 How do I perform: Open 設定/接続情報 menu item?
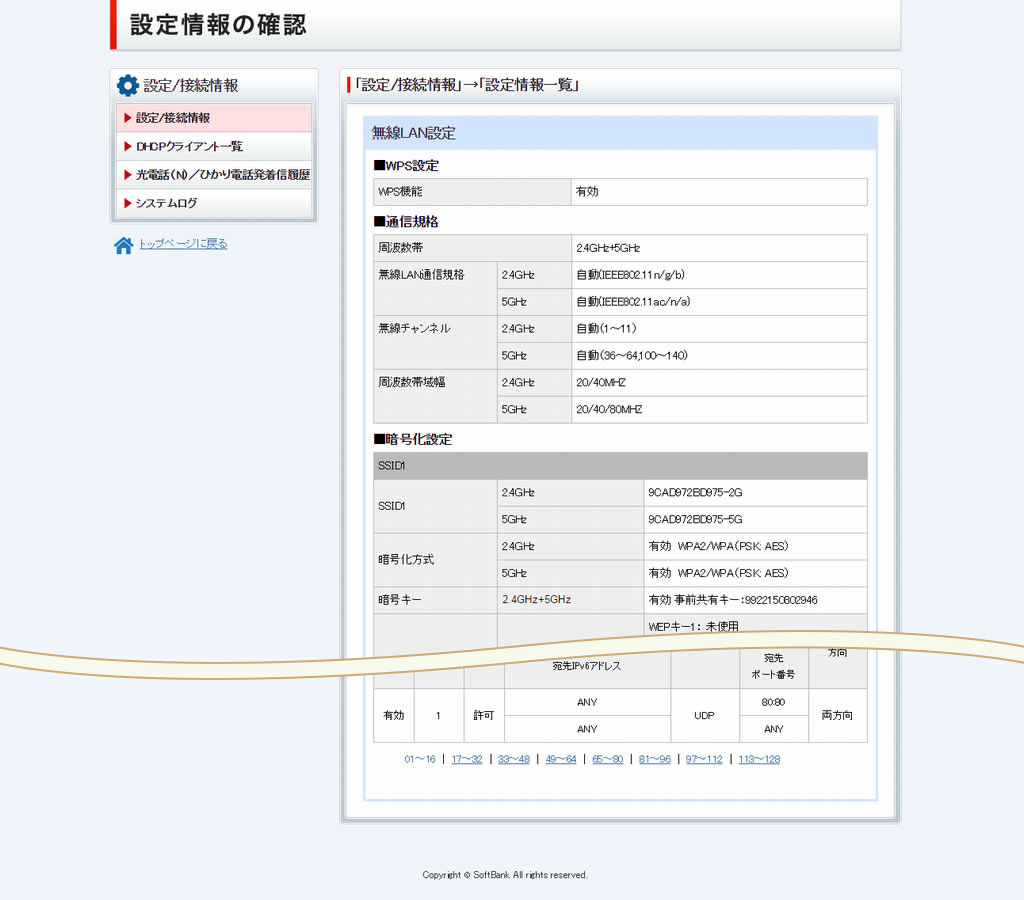214,118
